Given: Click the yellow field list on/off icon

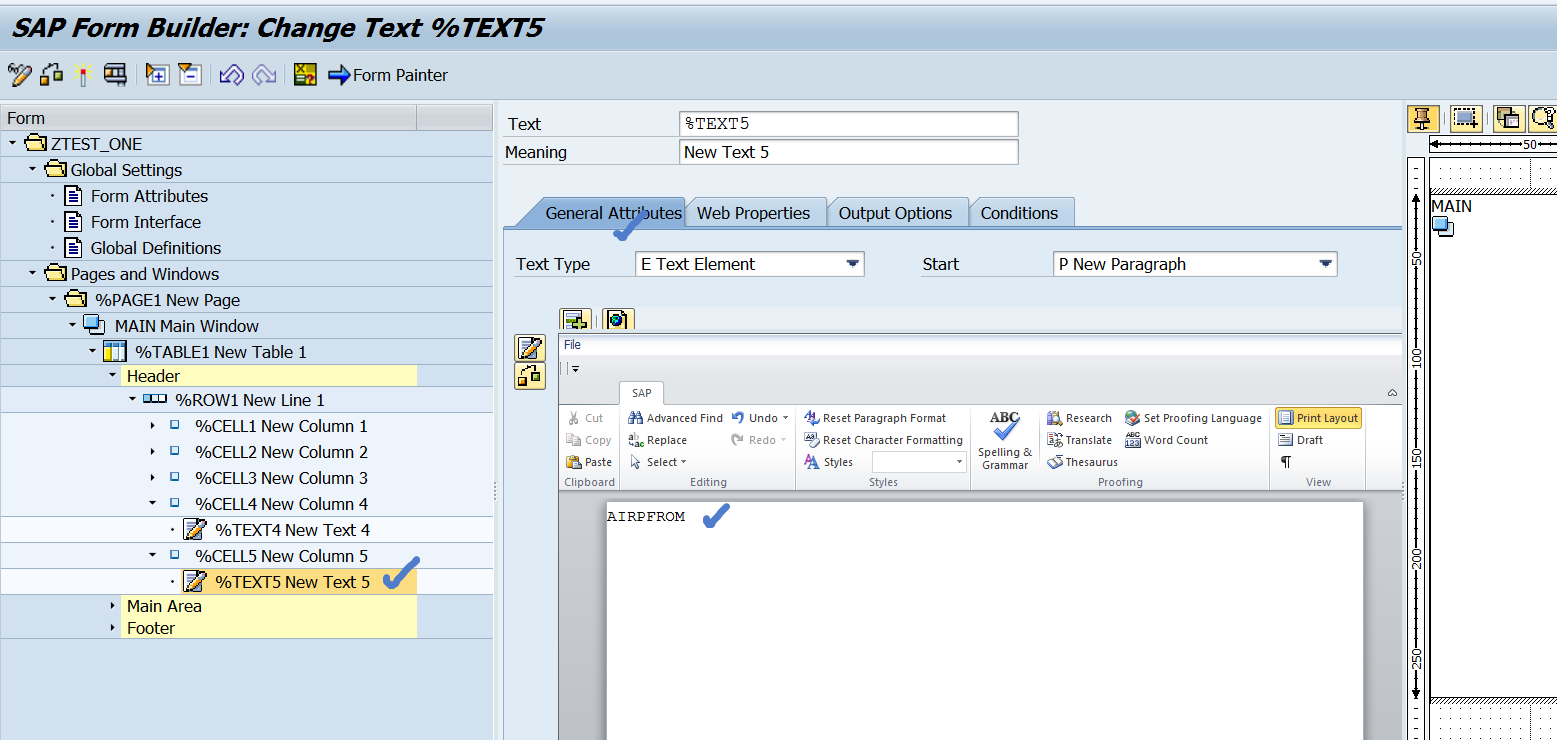Looking at the screenshot, I should pos(305,74).
